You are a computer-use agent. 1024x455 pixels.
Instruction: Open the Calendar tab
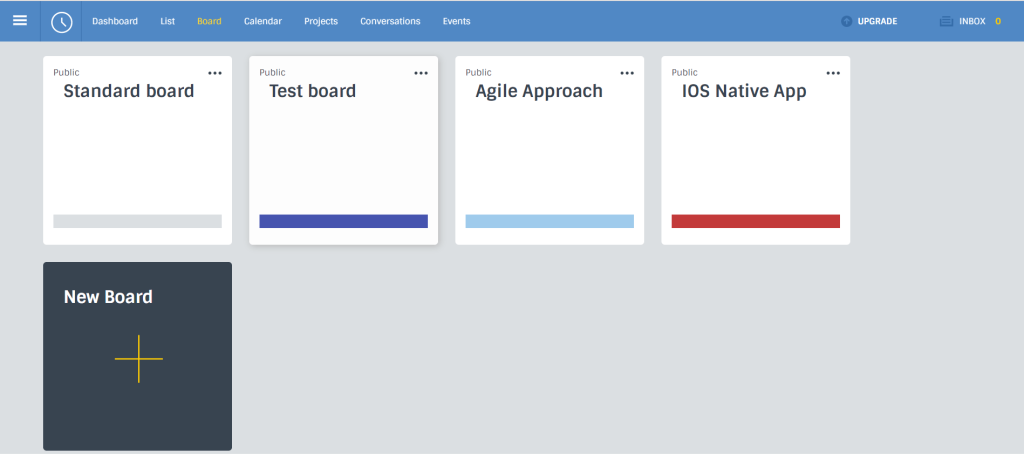tap(263, 21)
